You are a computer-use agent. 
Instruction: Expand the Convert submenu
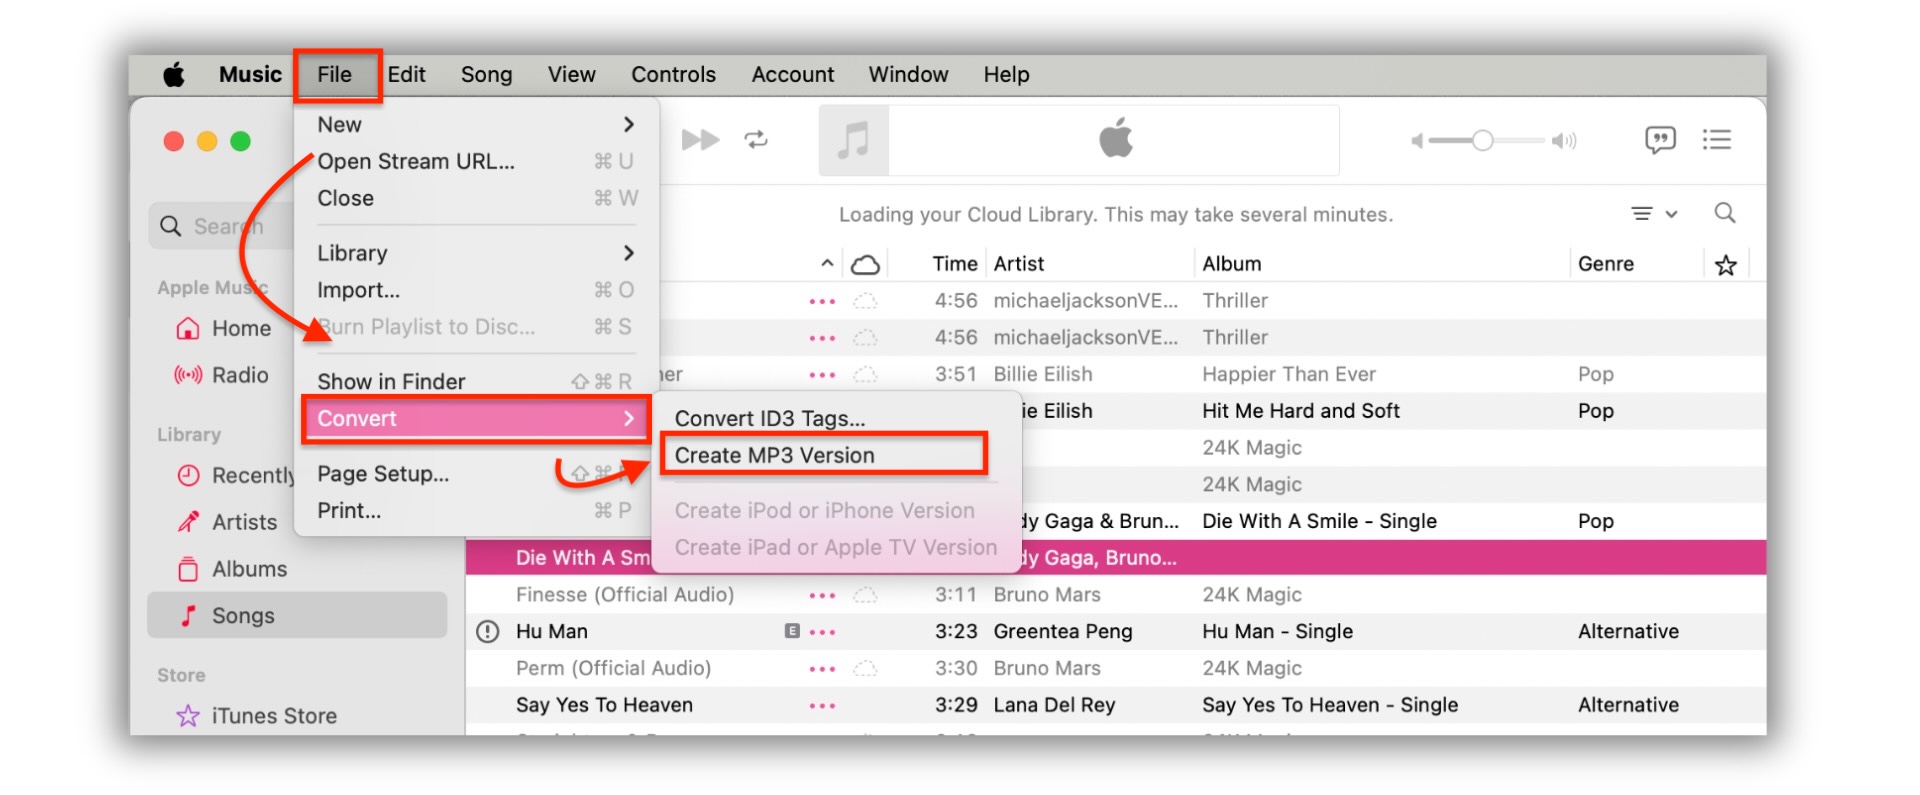(476, 419)
